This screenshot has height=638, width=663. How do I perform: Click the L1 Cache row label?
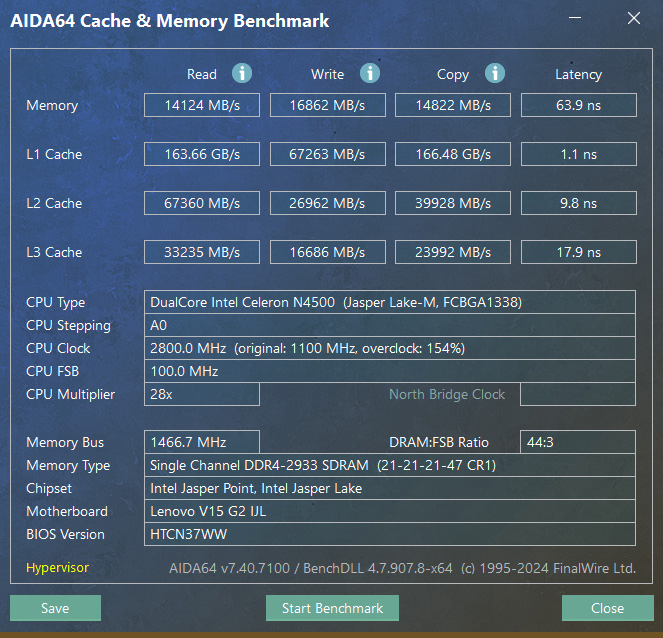pyautogui.click(x=54, y=154)
